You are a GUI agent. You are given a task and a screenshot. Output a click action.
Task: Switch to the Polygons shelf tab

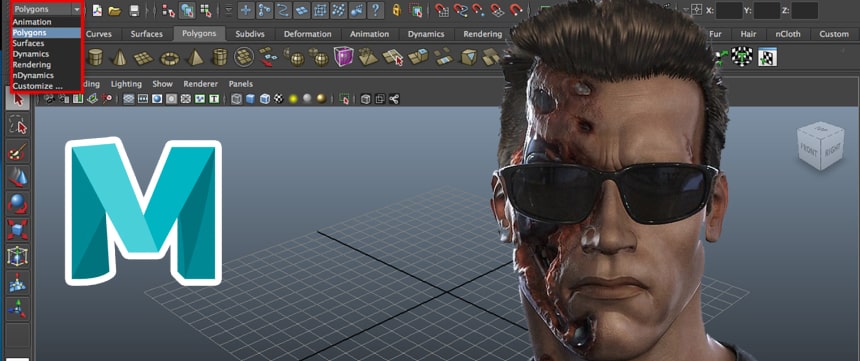[x=199, y=33]
